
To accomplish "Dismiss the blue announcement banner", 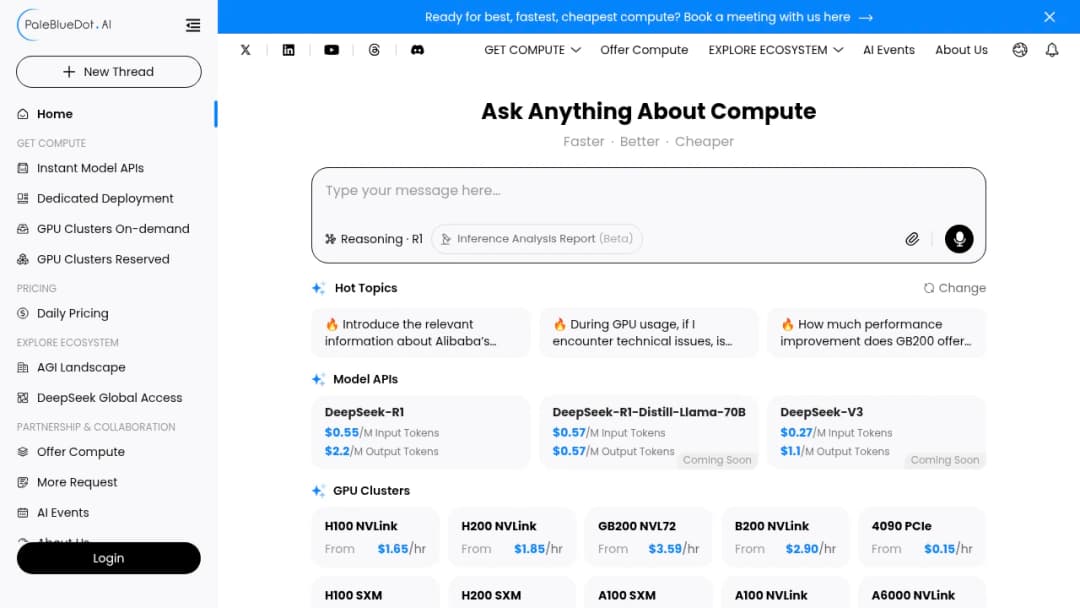I will coord(1049,17).
